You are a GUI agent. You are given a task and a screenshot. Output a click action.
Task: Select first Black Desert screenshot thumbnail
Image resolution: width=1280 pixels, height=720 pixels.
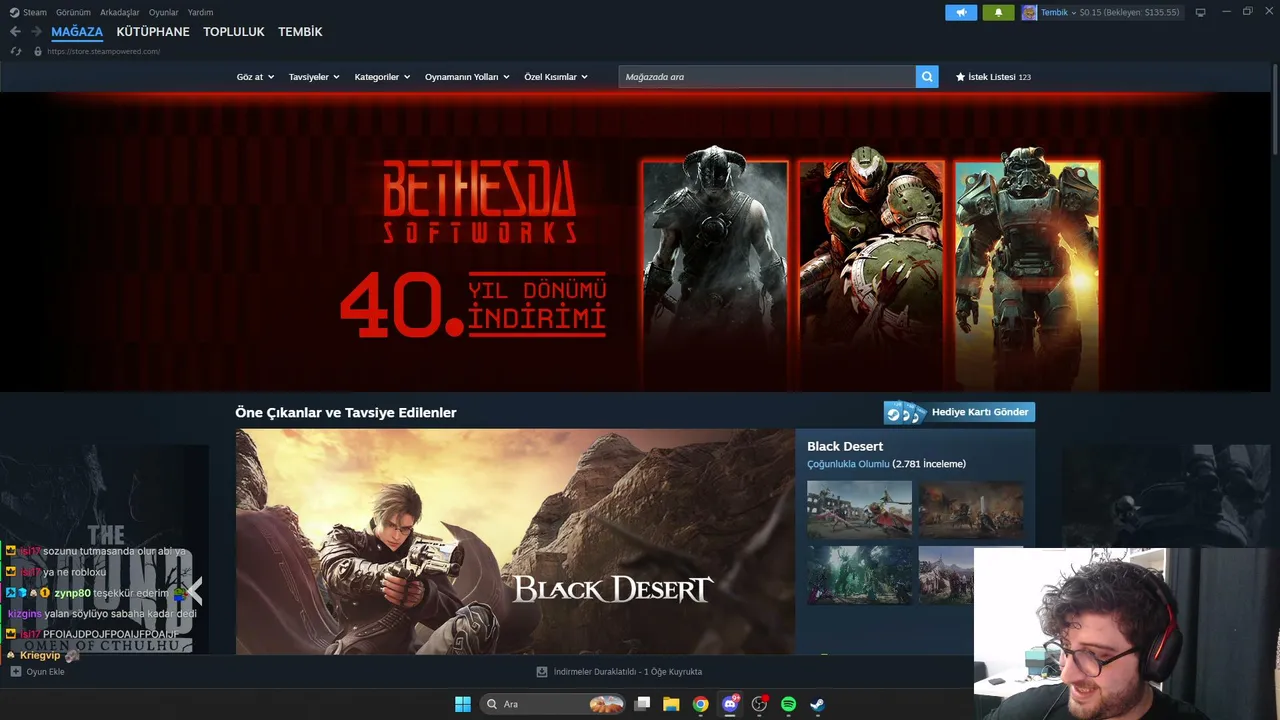tap(860, 508)
